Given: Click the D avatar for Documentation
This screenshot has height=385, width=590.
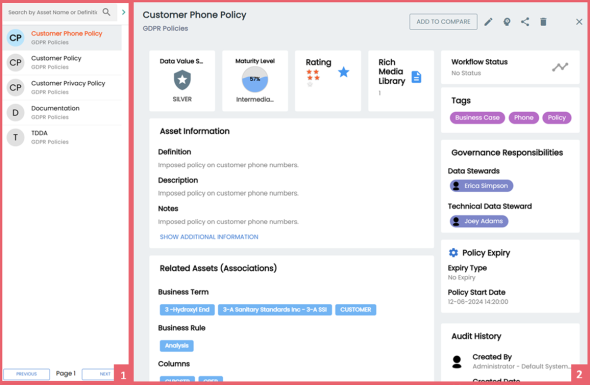Looking at the screenshot, I should pos(15,113).
